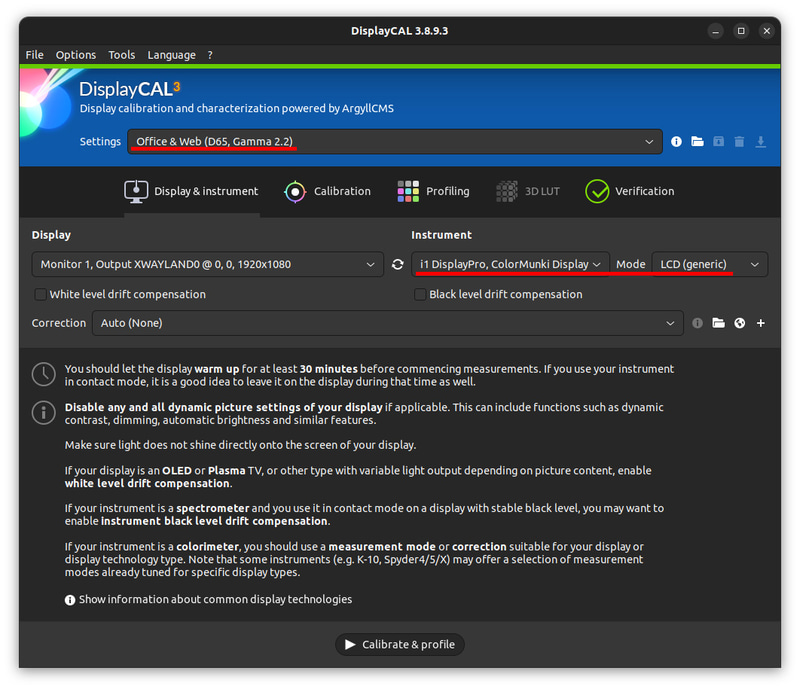Enable black level drift compensation
This screenshot has height=689, width=800.
tap(417, 294)
